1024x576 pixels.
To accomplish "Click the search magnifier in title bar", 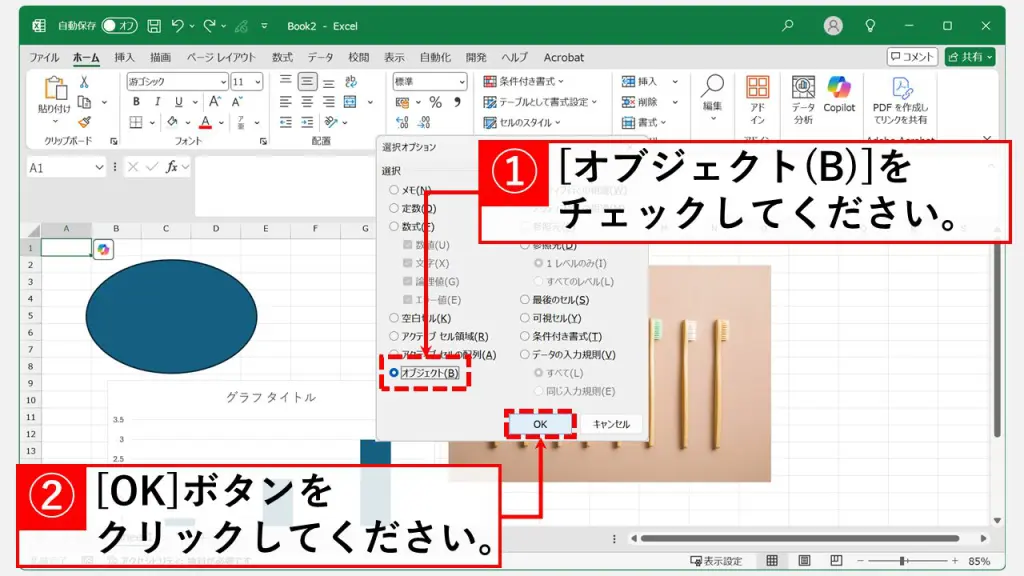I will (x=788, y=25).
